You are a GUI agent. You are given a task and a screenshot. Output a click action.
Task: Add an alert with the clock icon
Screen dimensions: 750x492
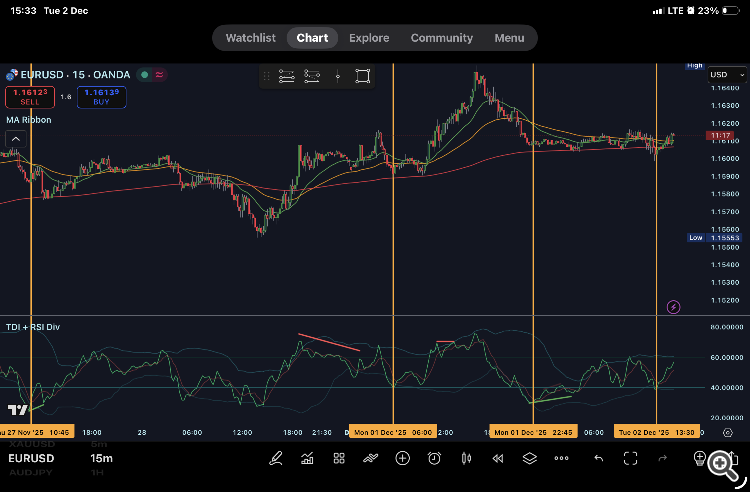point(434,458)
